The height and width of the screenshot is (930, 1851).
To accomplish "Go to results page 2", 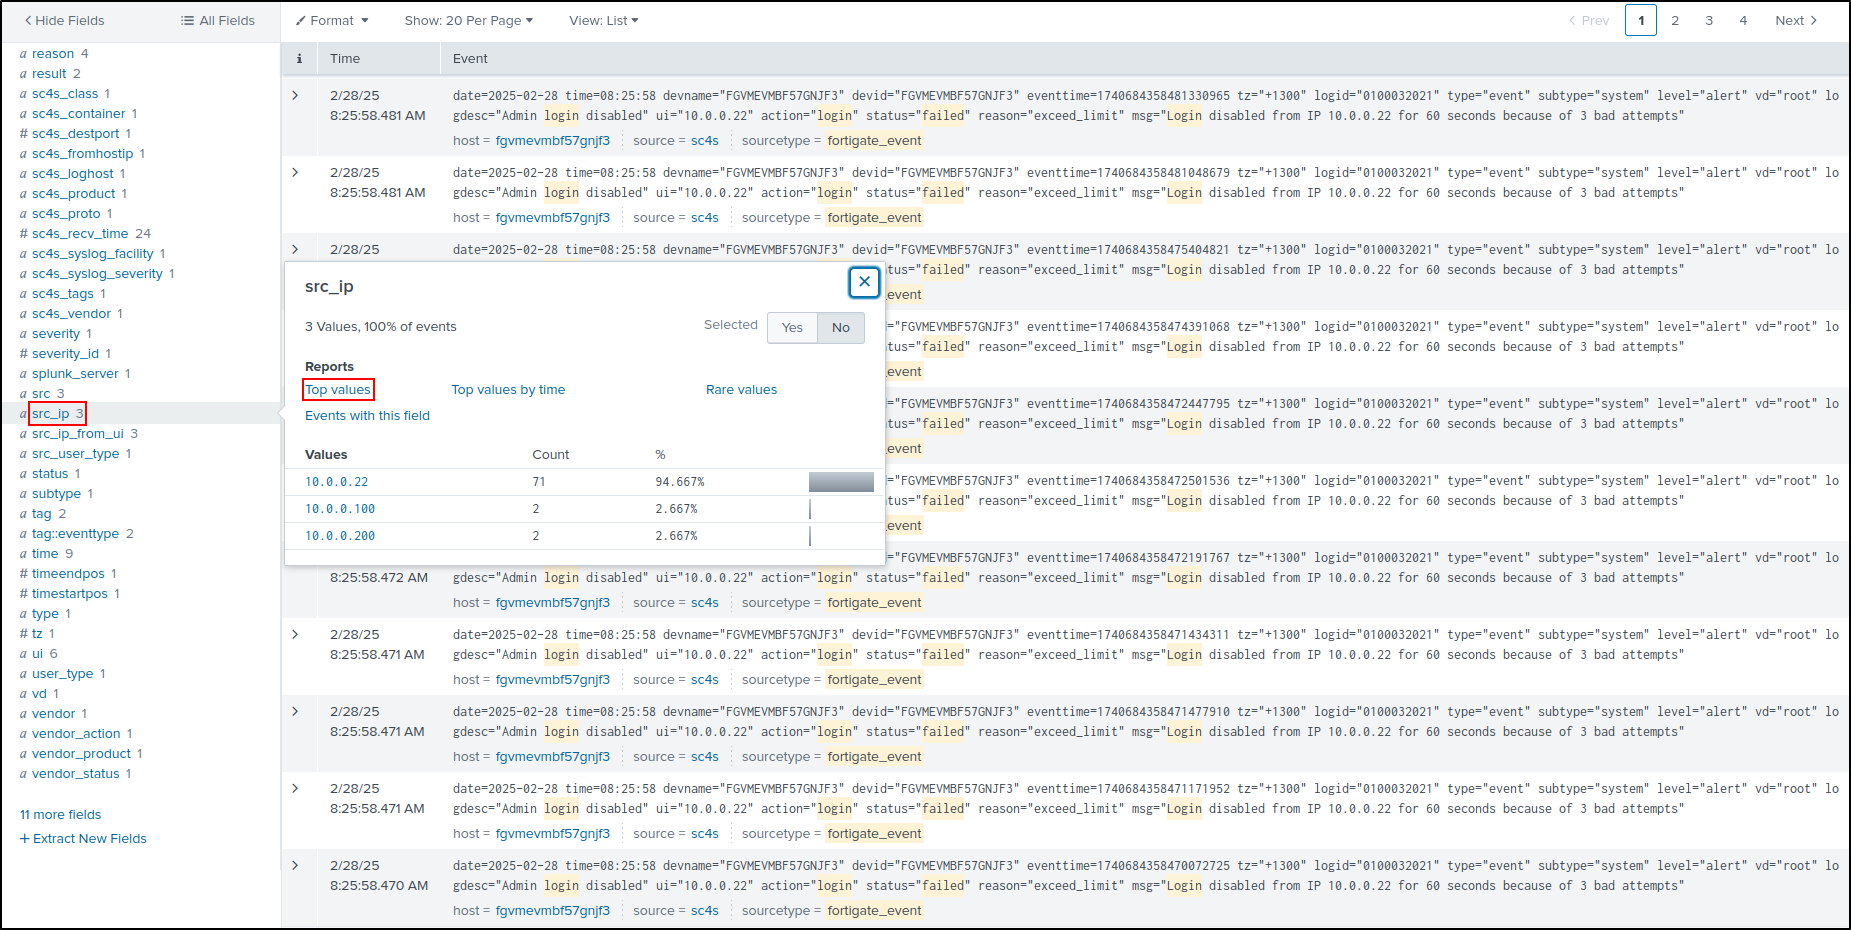I will tap(1675, 20).
